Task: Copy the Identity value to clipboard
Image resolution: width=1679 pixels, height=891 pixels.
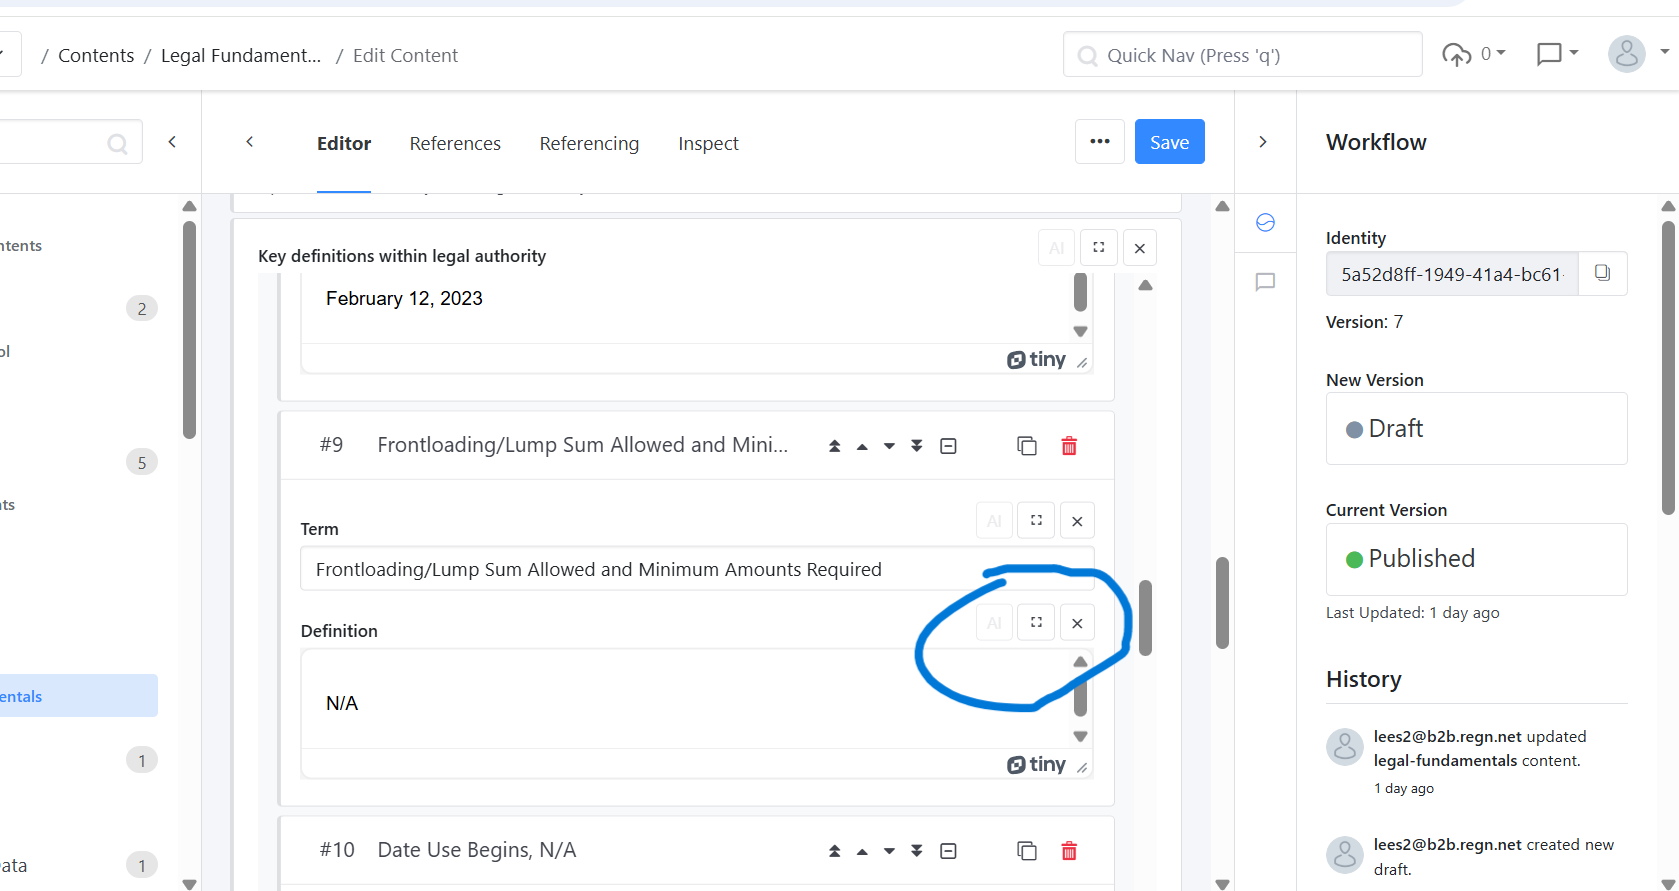Action: (x=1602, y=273)
